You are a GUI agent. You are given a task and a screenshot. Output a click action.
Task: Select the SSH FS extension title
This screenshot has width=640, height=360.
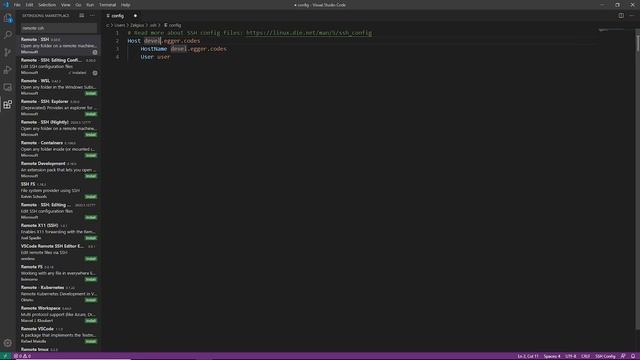tap(28, 184)
